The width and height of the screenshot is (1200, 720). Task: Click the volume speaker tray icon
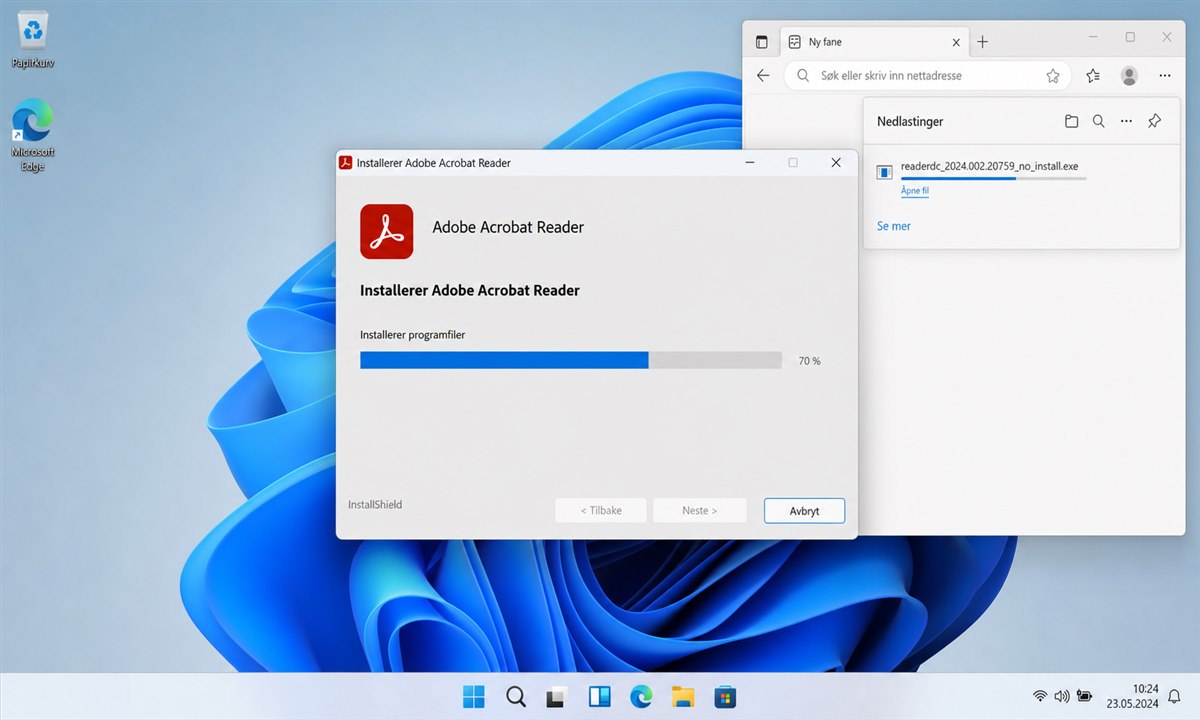click(1062, 696)
